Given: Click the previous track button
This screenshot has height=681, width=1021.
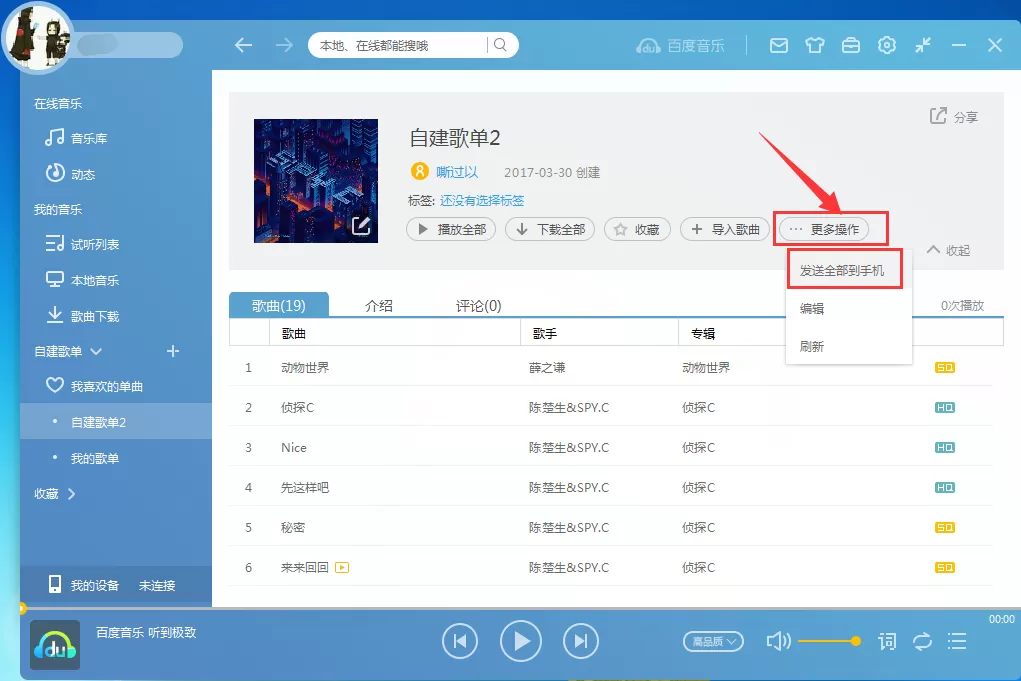Looking at the screenshot, I should 460,641.
